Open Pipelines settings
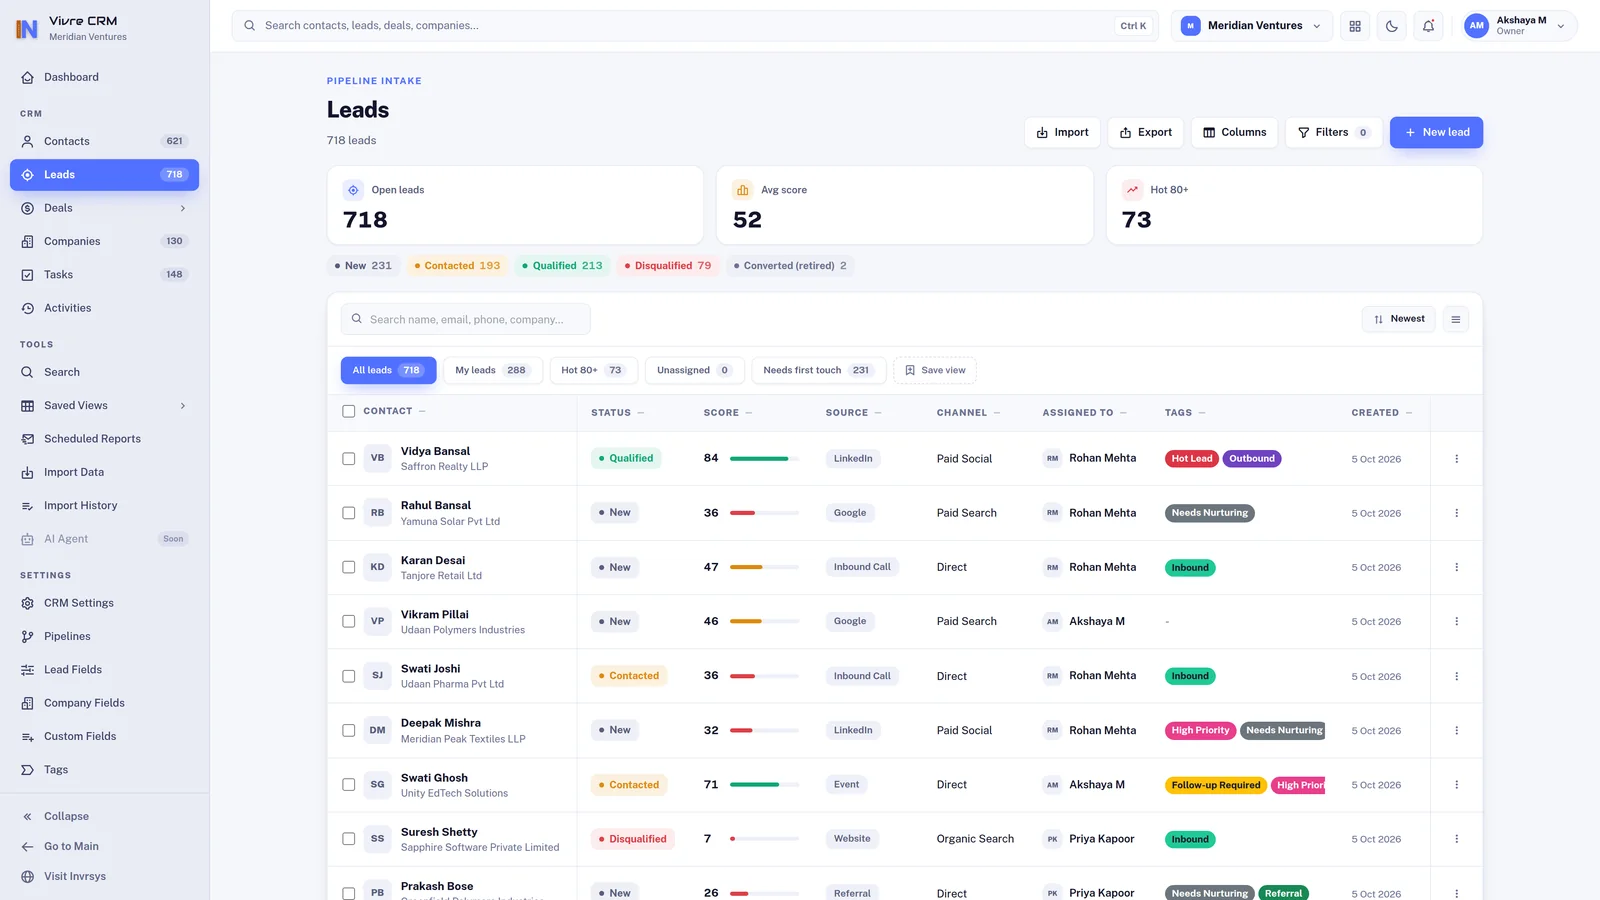This screenshot has width=1600, height=900. [x=104, y=636]
